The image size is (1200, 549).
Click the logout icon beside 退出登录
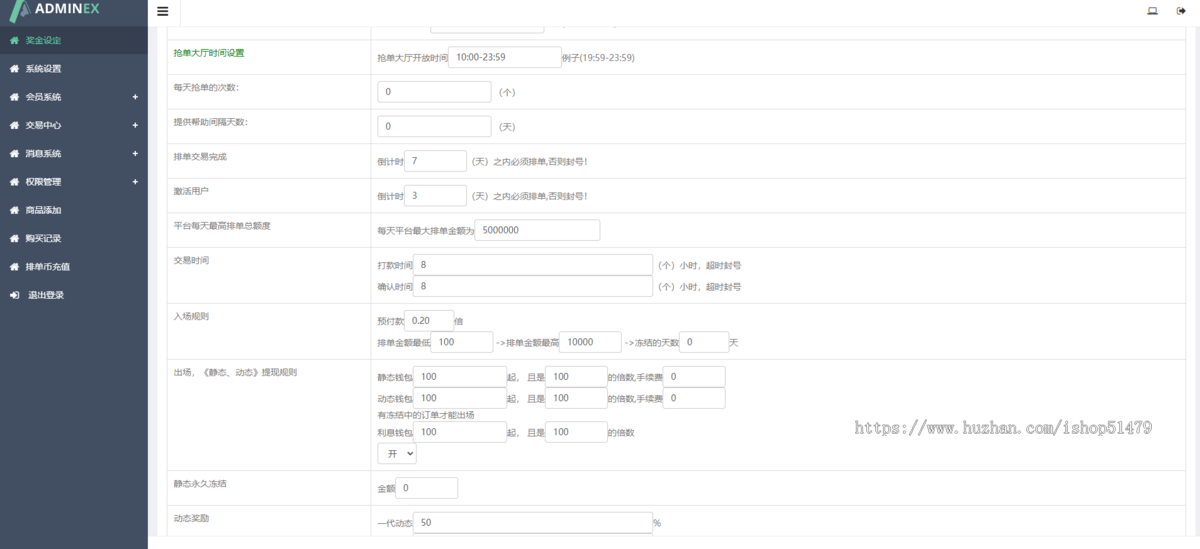[x=14, y=295]
